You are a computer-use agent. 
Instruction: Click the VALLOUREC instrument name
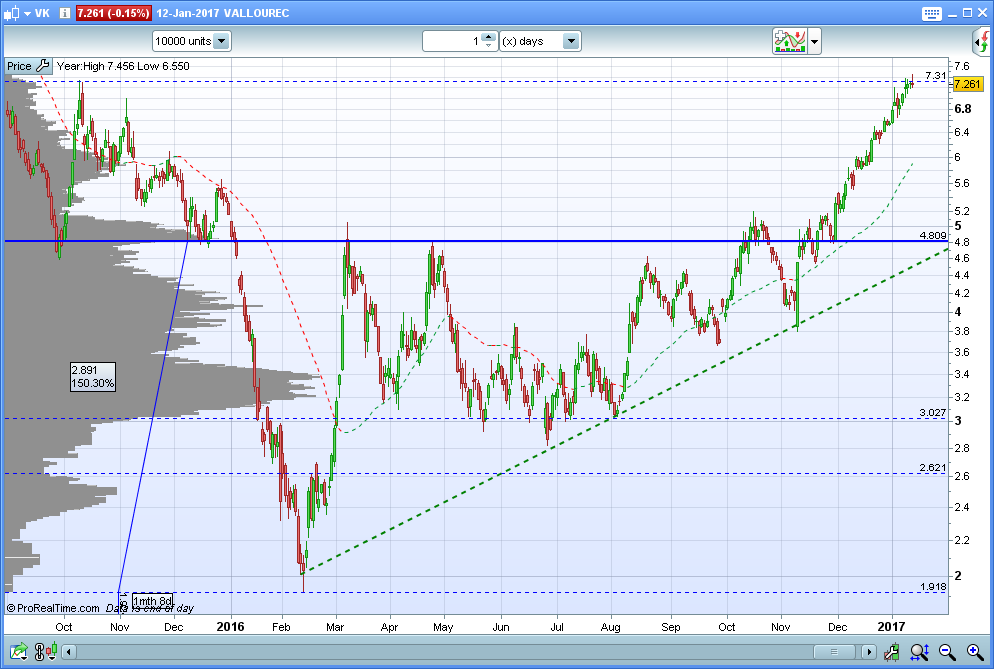coord(256,13)
